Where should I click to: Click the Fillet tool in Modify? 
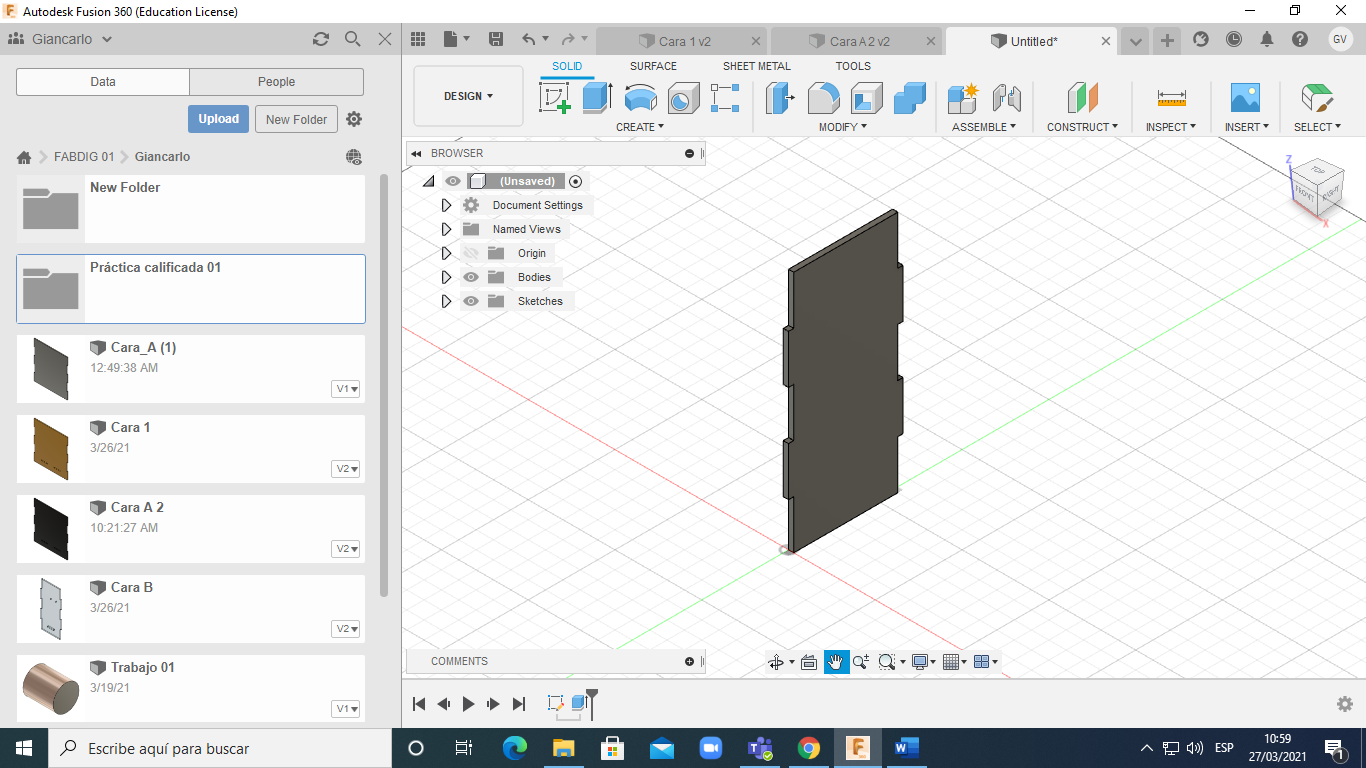pyautogui.click(x=823, y=98)
